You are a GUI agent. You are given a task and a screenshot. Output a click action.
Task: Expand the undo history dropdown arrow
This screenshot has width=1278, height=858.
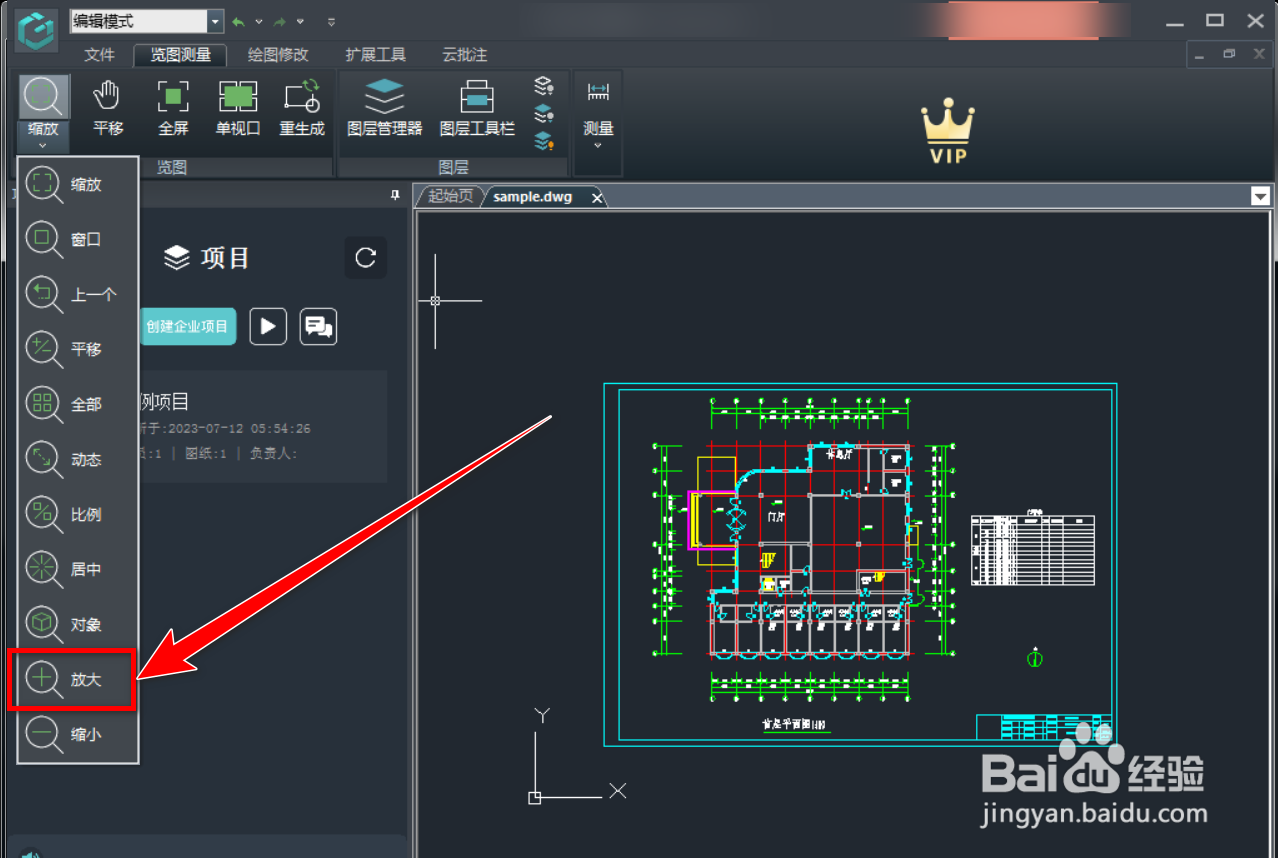click(259, 21)
